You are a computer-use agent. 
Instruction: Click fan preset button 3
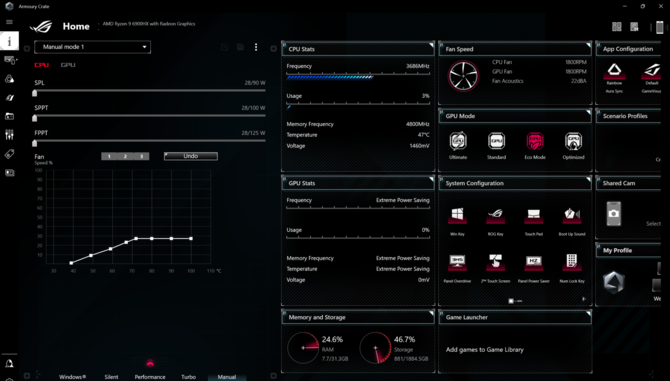pyautogui.click(x=141, y=156)
